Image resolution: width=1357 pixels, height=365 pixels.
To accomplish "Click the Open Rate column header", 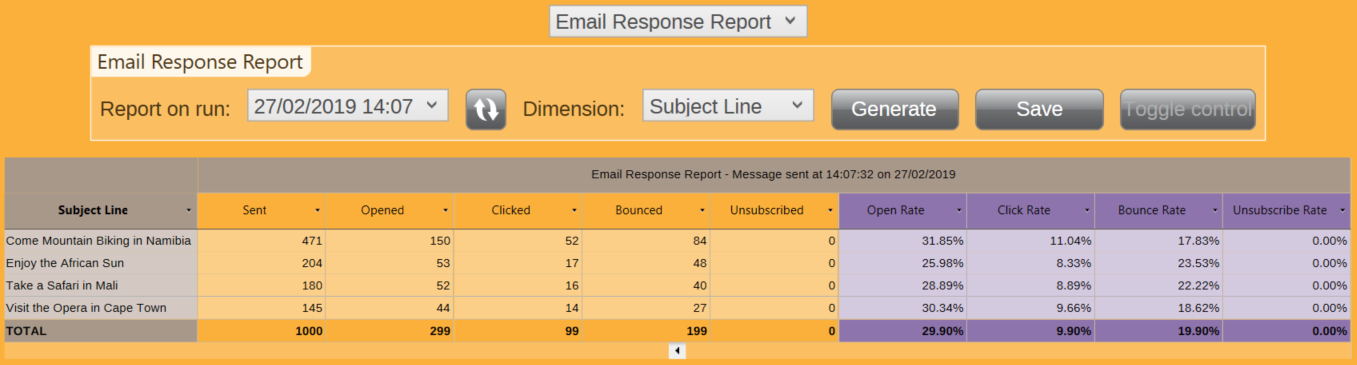I will point(902,211).
